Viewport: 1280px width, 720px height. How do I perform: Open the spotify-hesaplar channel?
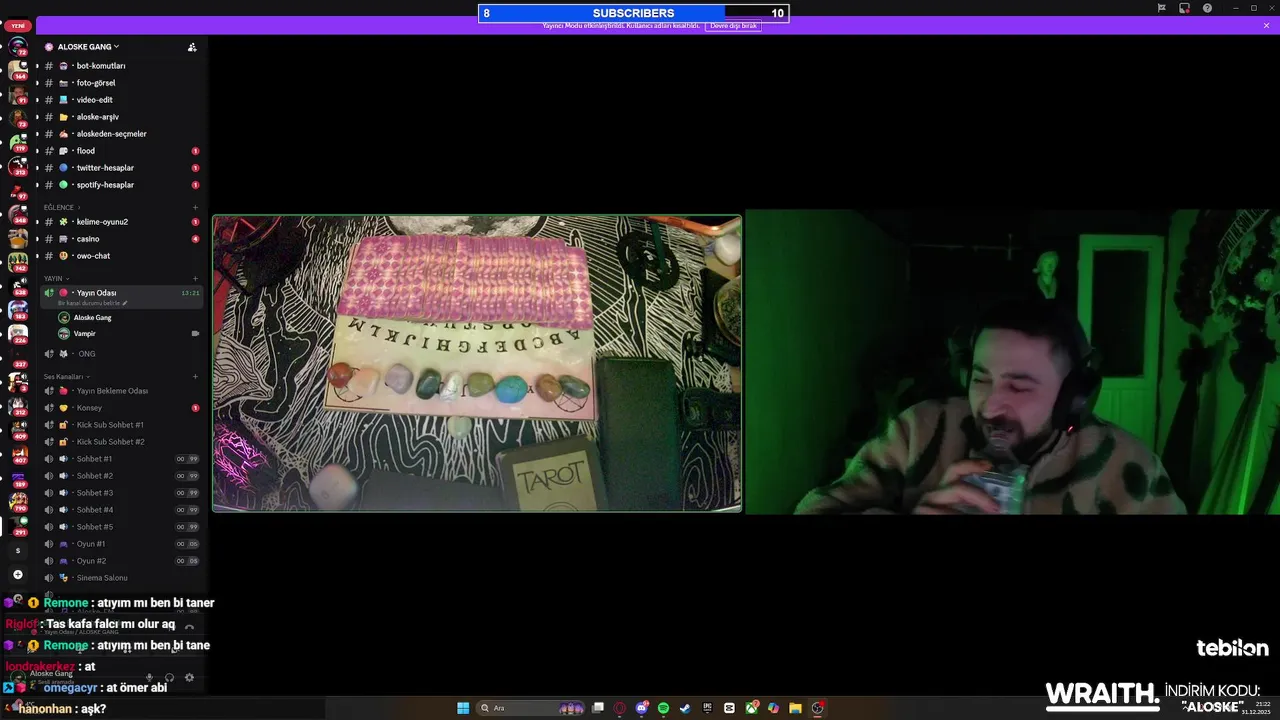click(x=120, y=185)
